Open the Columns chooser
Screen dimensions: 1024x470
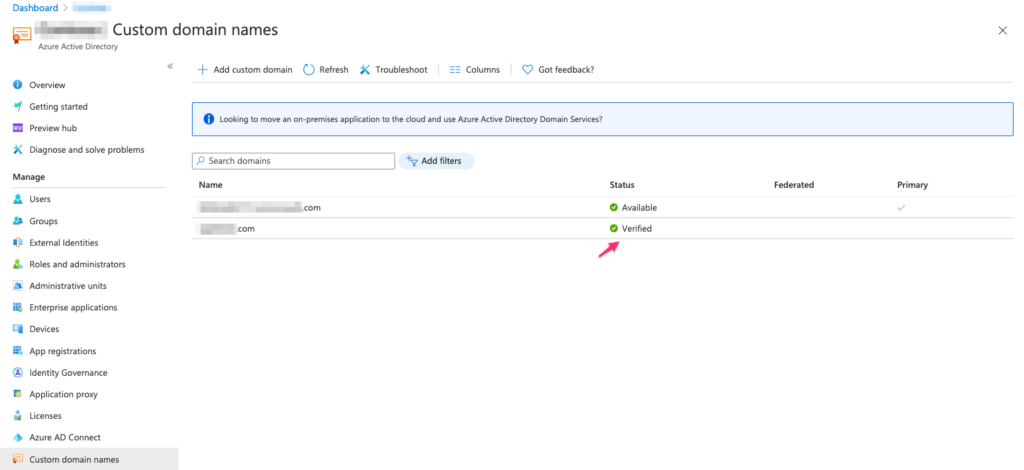pyautogui.click(x=475, y=69)
